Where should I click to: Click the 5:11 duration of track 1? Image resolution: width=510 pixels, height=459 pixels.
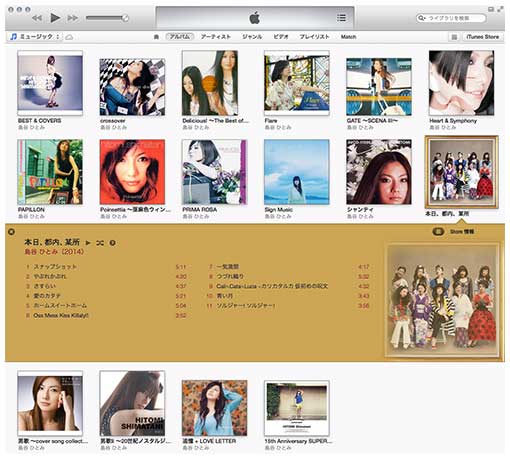tap(181, 267)
